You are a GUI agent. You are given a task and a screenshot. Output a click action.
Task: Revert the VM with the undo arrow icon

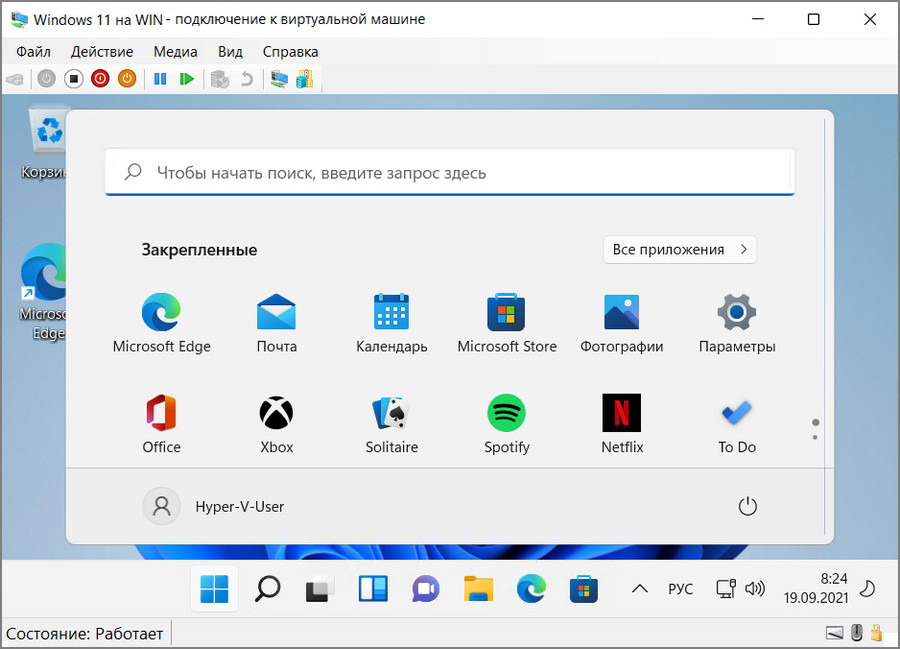[x=247, y=79]
